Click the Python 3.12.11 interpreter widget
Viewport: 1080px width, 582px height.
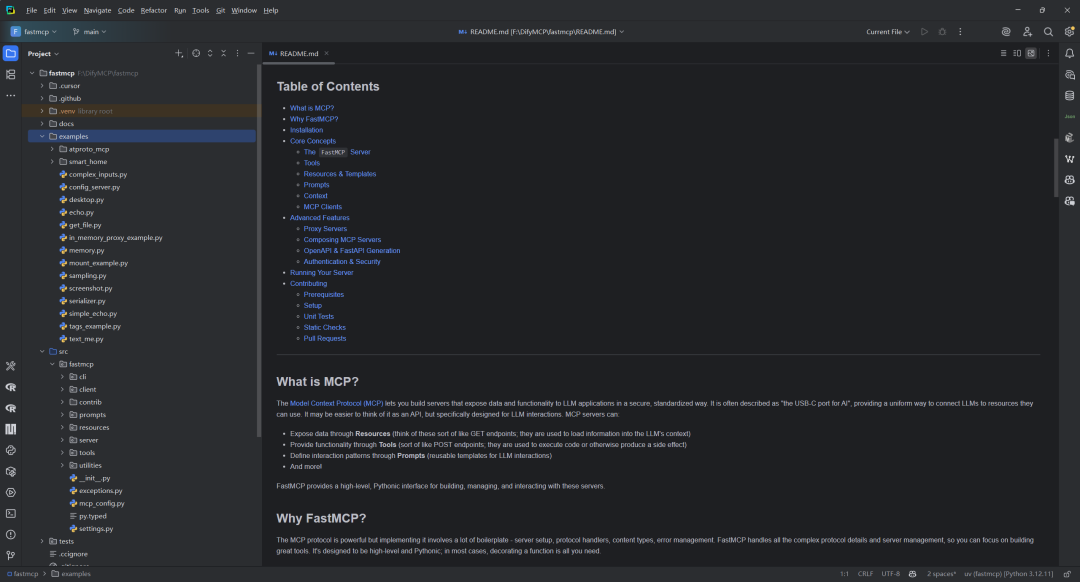click(1008, 574)
